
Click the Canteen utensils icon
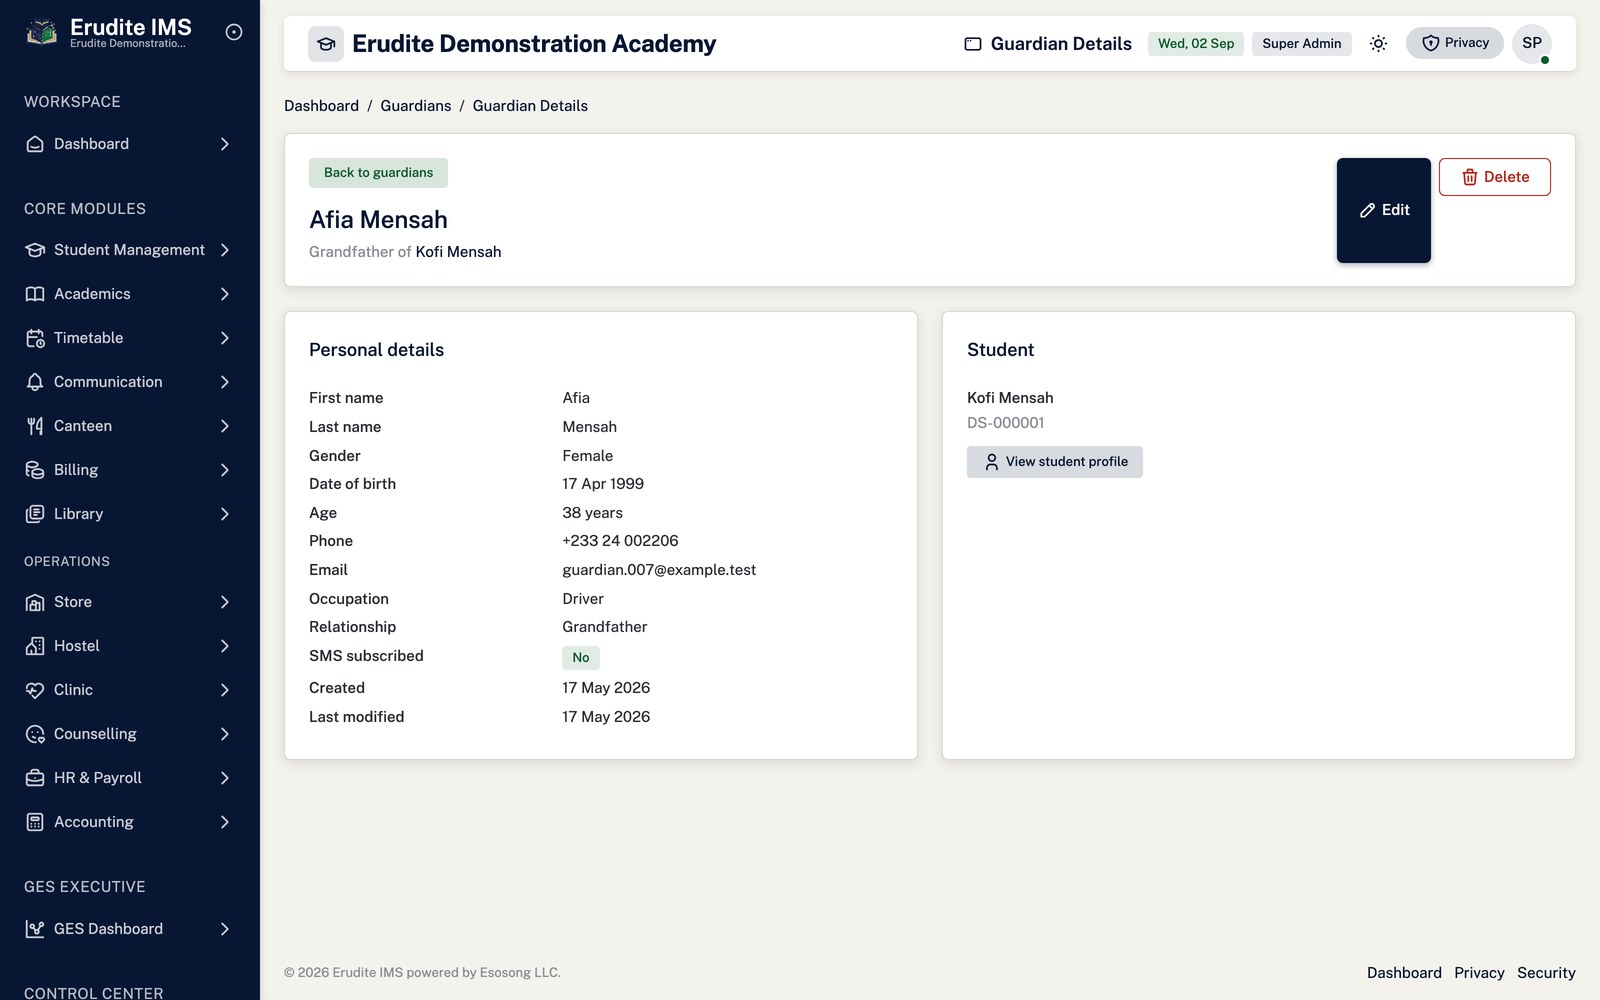pyautogui.click(x=35, y=426)
